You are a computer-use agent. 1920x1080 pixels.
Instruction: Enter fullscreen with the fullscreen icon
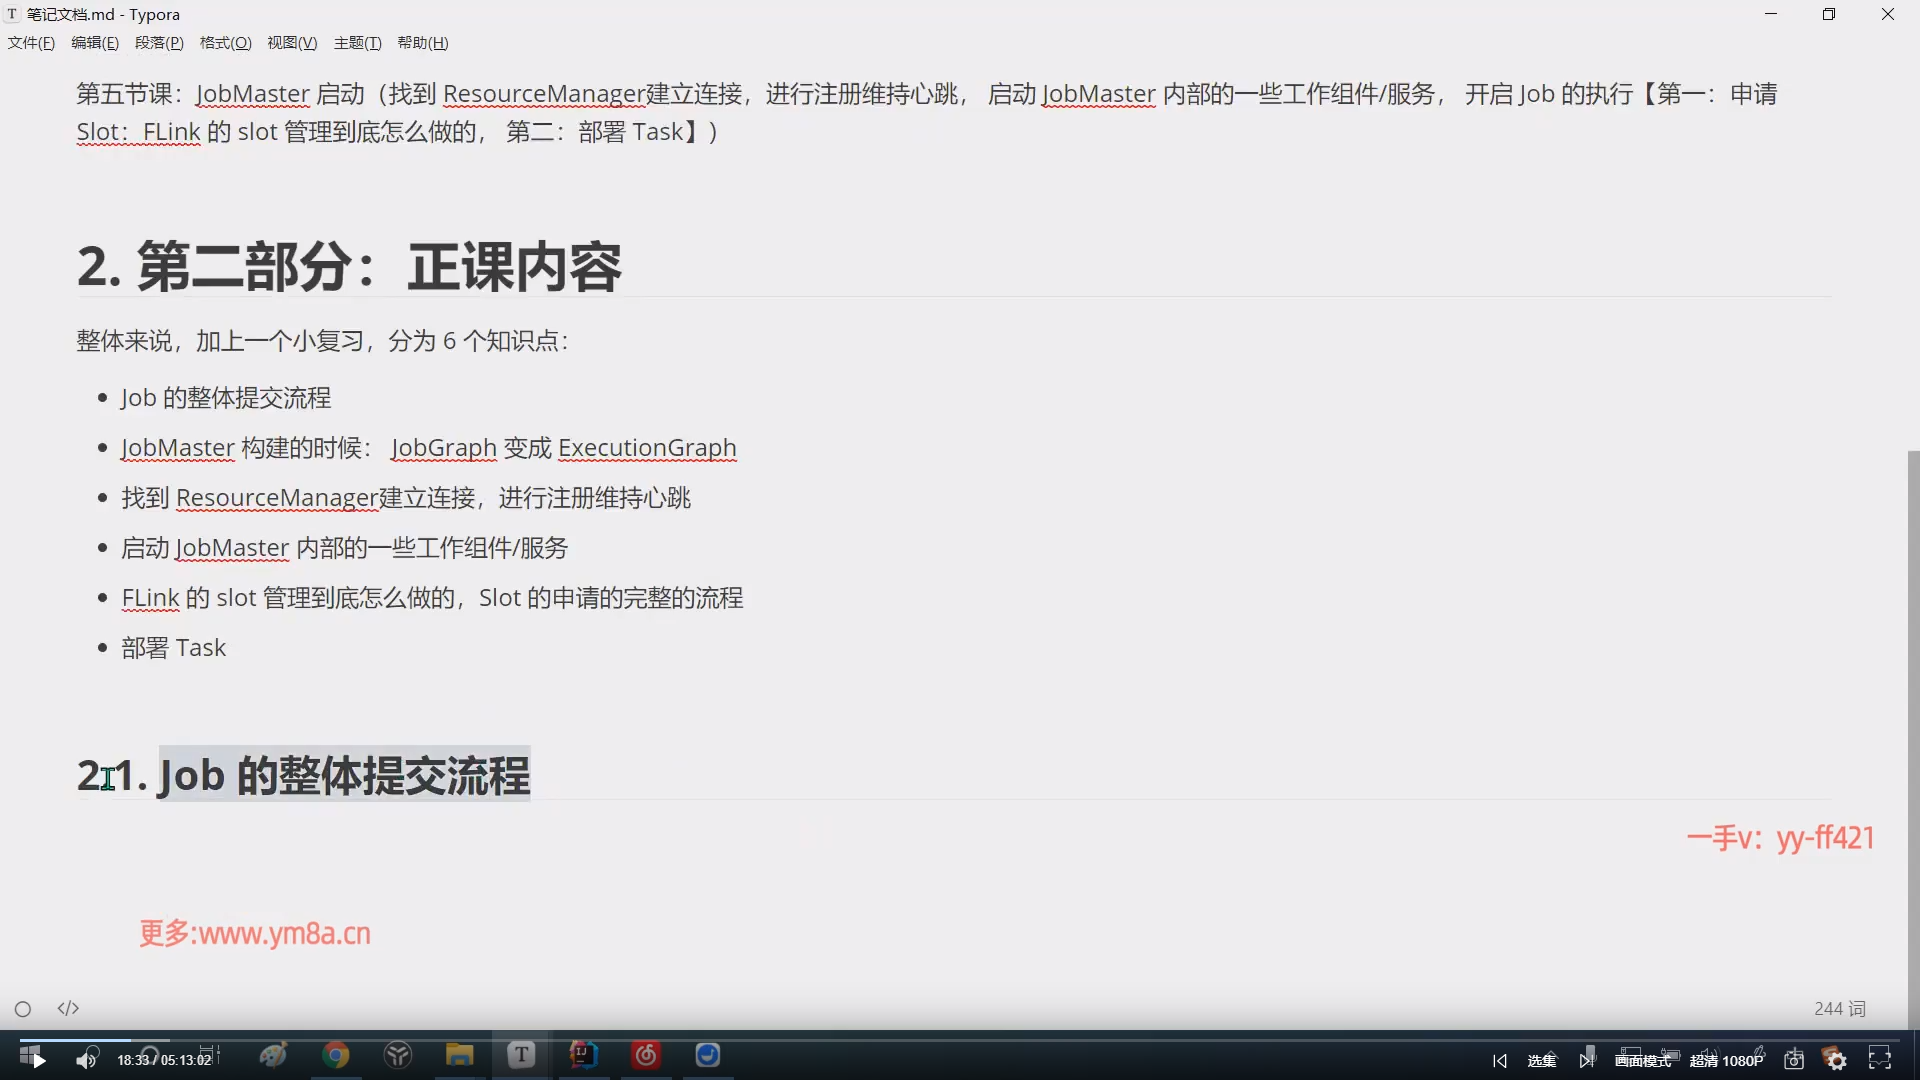[x=1880, y=1060]
